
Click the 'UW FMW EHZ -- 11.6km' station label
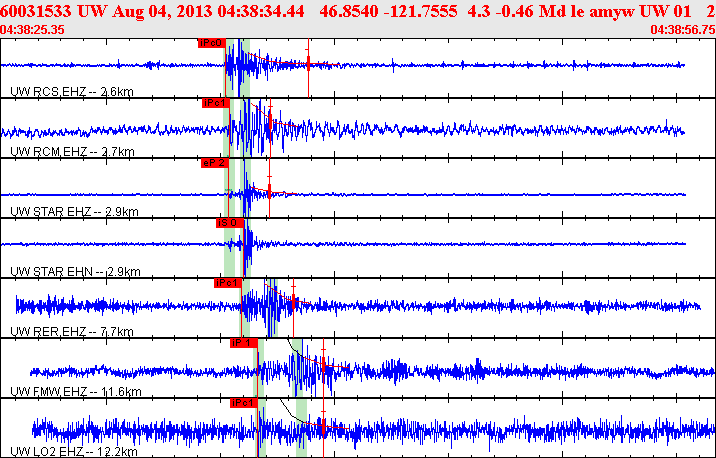click(76, 391)
